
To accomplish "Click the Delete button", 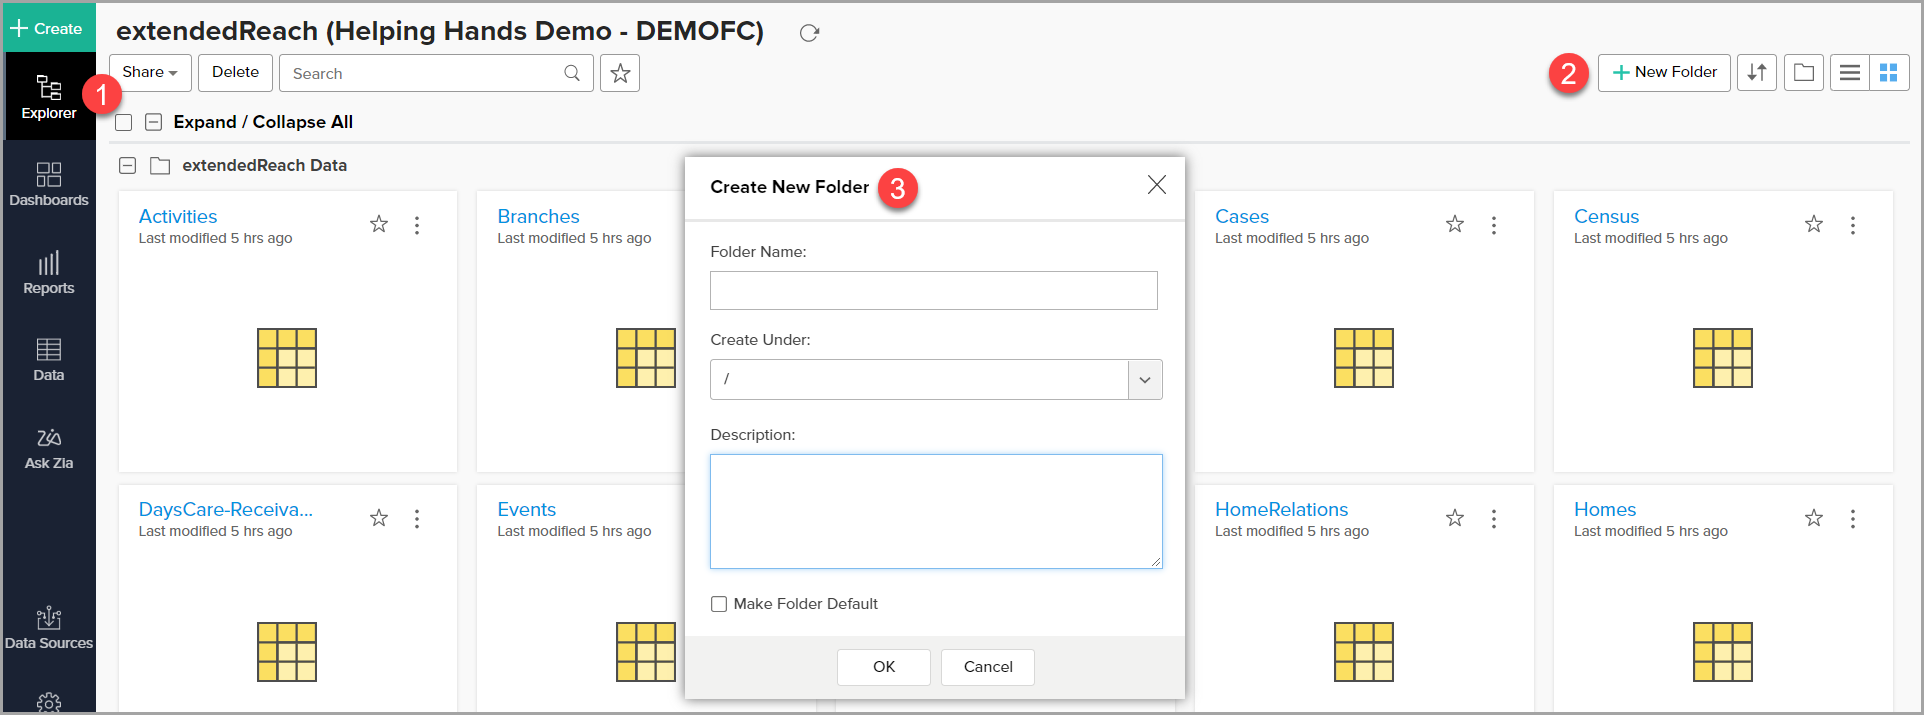I will pos(235,72).
